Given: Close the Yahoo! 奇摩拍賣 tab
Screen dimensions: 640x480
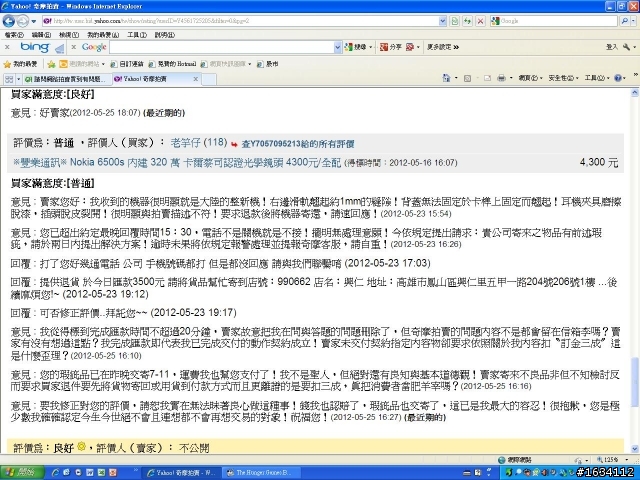Looking at the screenshot, I should pos(196,79).
